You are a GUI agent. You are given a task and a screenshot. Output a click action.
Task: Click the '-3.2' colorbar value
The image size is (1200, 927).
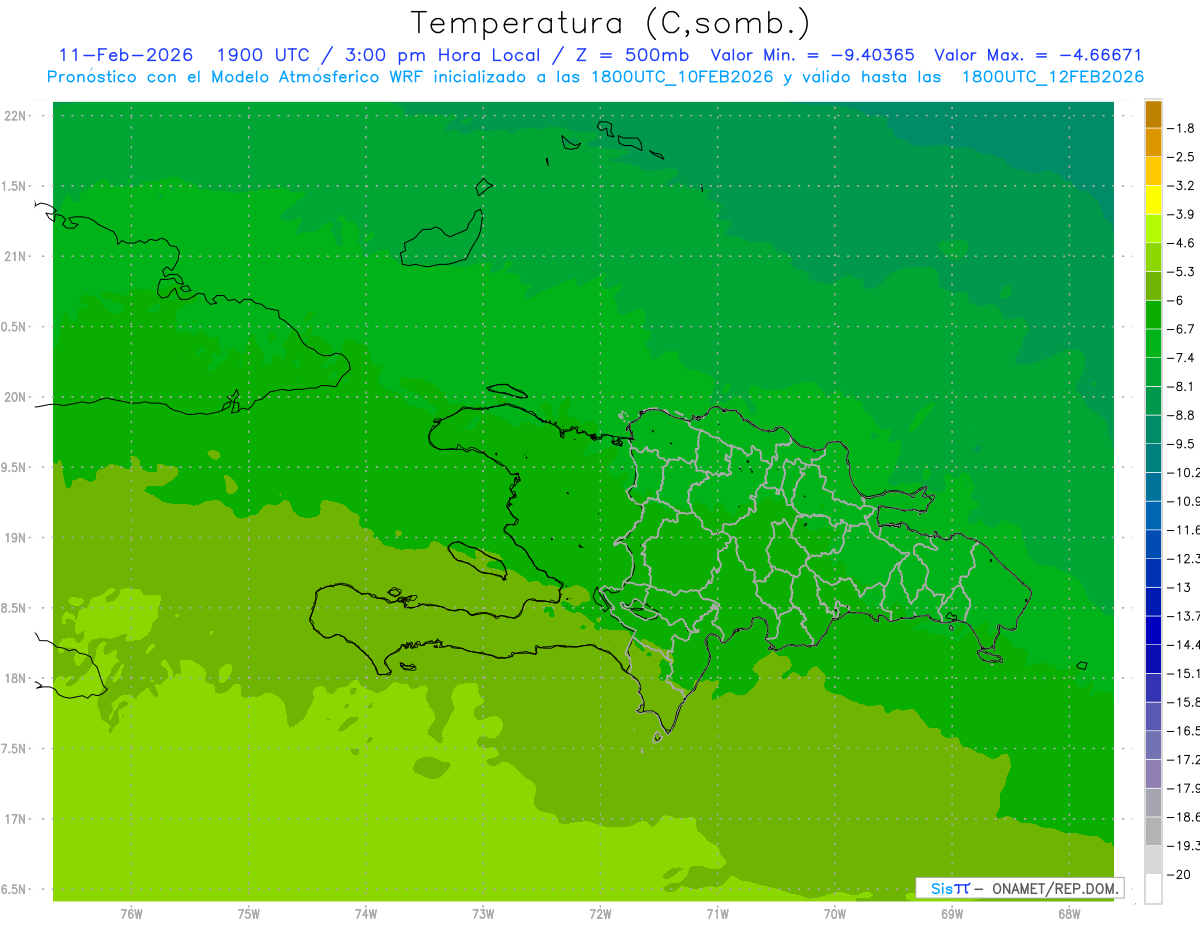[1183, 186]
